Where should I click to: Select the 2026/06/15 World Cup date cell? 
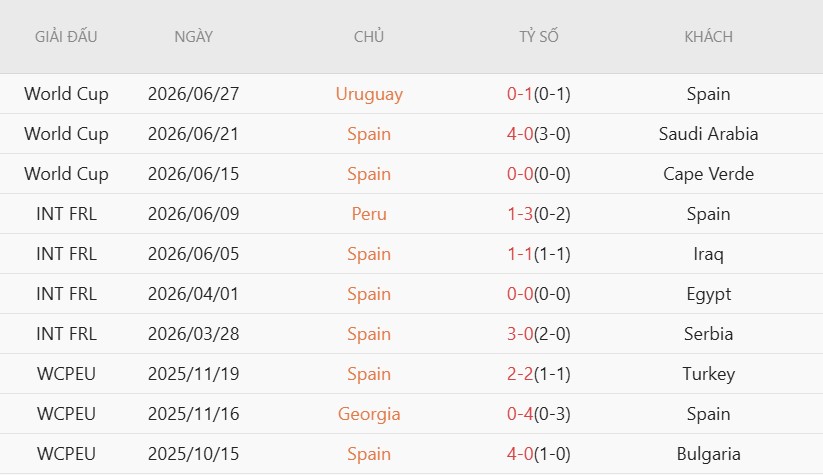click(193, 174)
